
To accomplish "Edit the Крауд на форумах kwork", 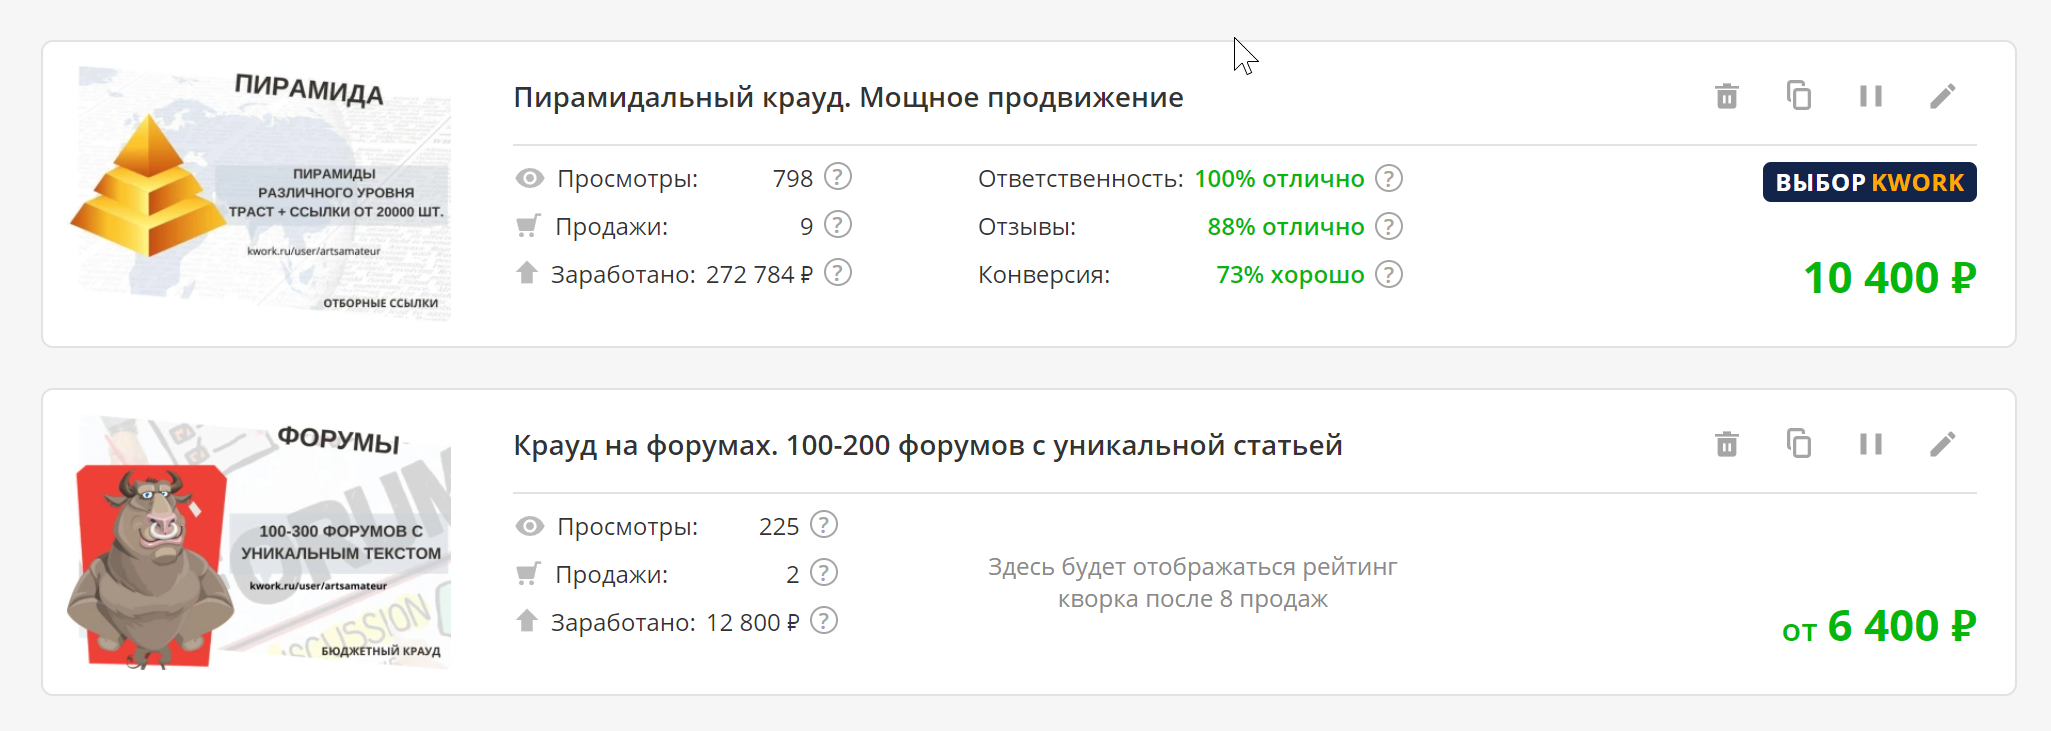I will (1942, 445).
